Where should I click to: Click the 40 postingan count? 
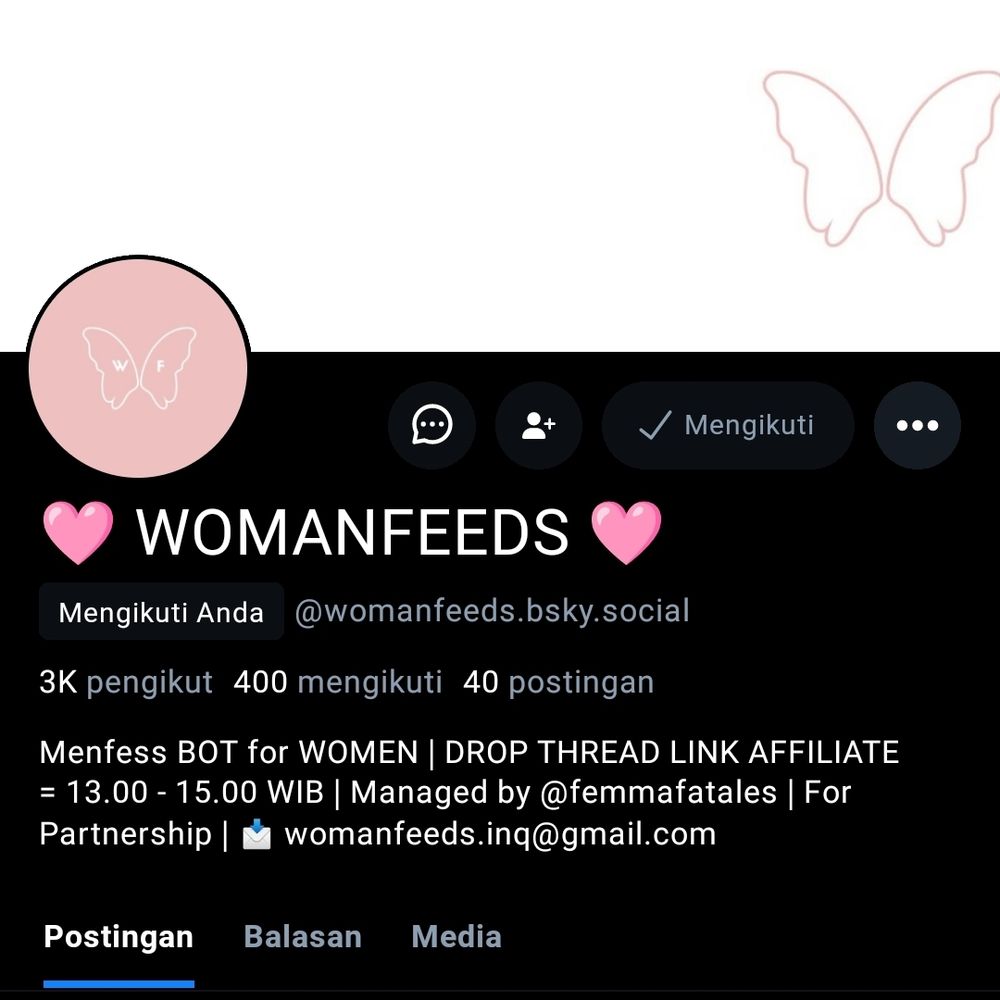tap(559, 682)
